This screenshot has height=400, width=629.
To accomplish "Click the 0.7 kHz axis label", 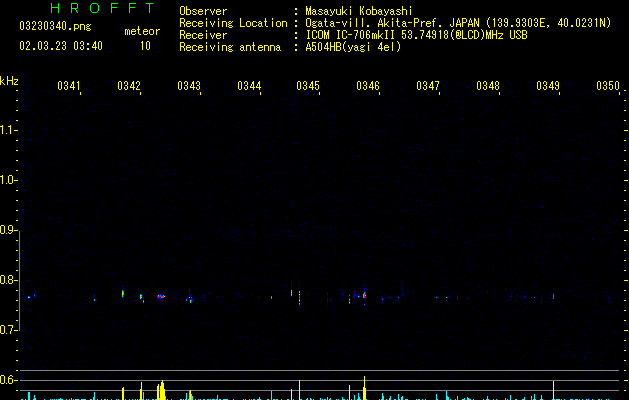I will tap(8, 330).
